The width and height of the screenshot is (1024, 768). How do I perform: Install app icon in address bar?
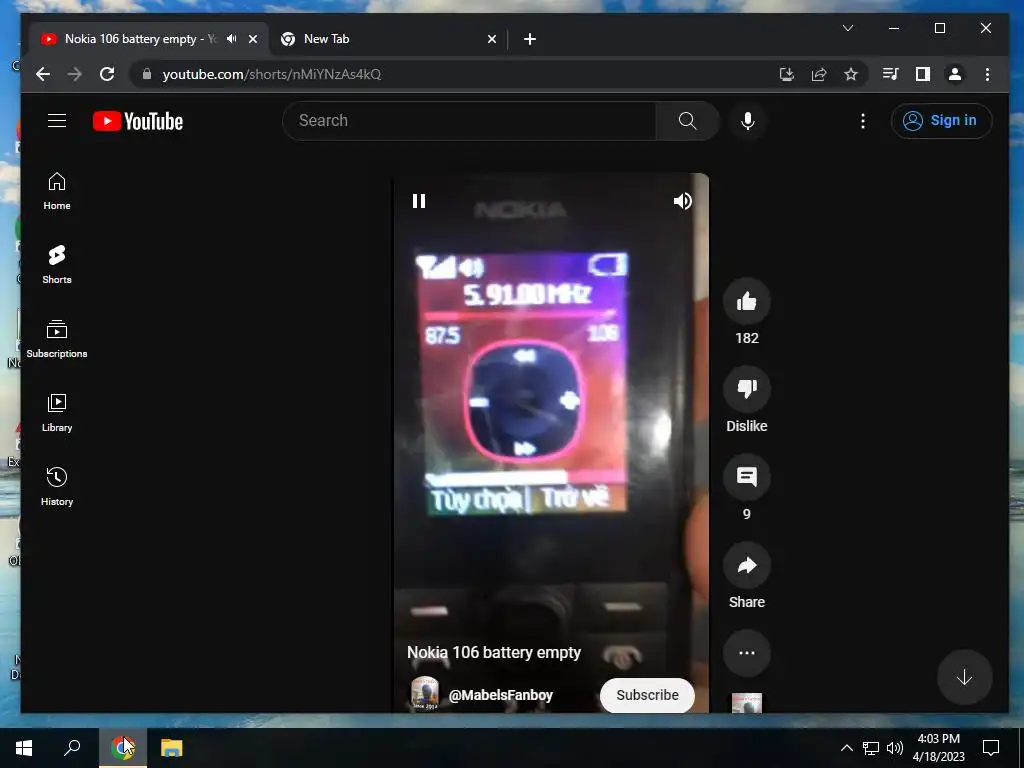787,74
